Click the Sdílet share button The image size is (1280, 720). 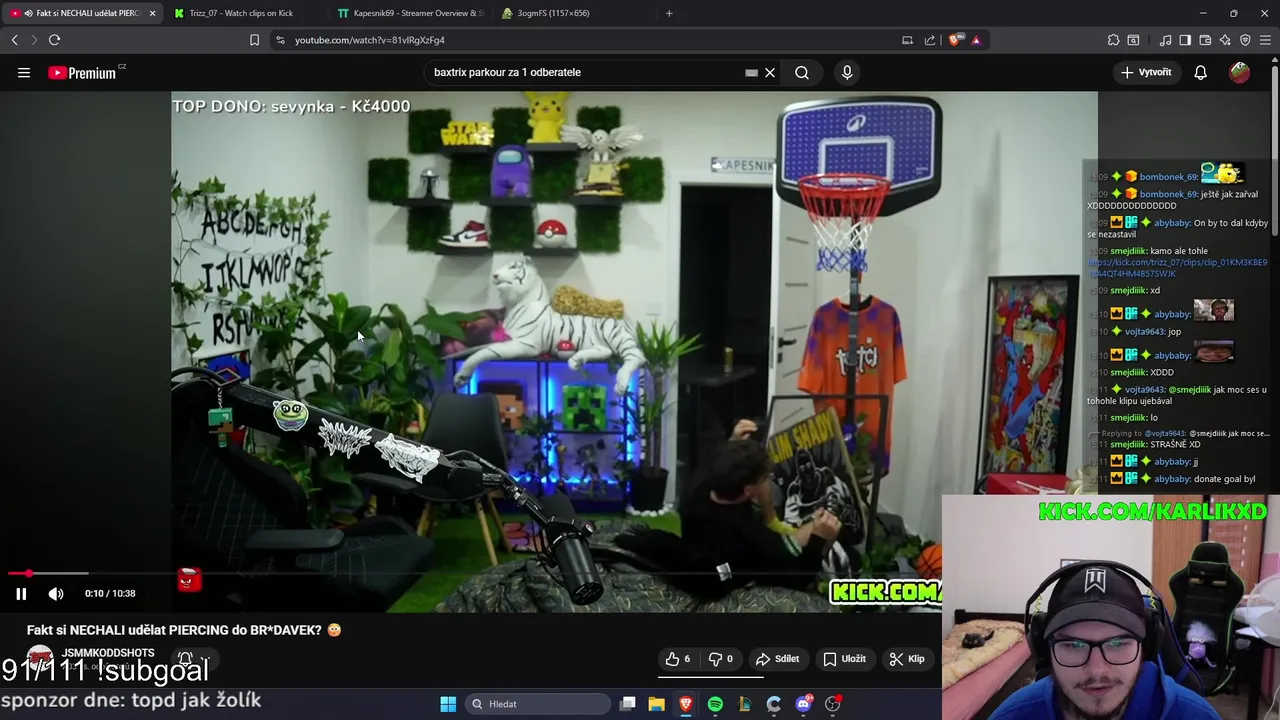[x=777, y=659]
